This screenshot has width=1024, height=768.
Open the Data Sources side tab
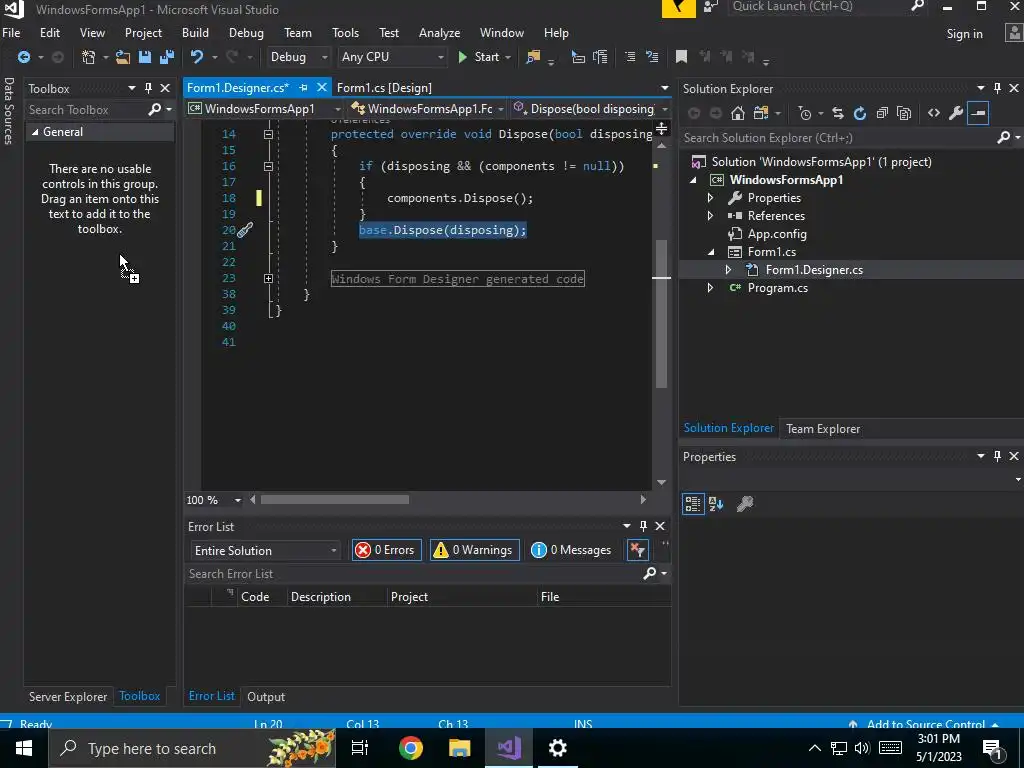pyautogui.click(x=8, y=110)
